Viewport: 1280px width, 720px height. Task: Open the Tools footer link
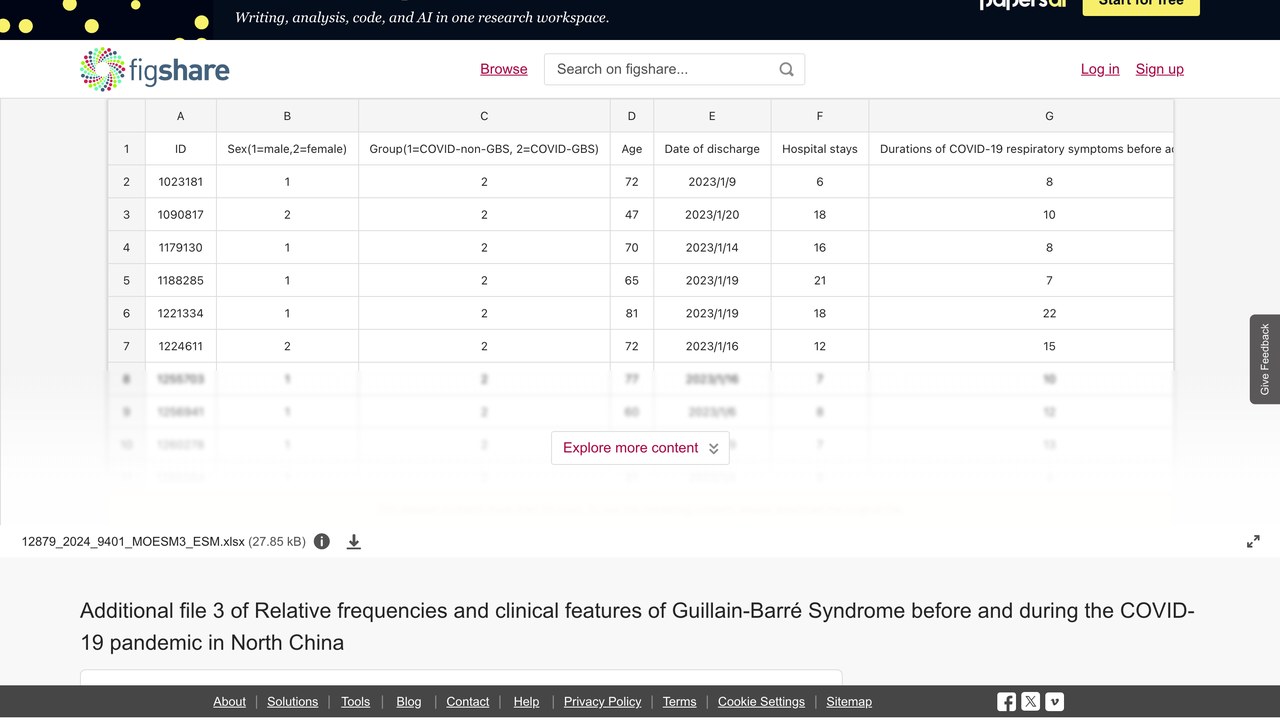coord(355,702)
